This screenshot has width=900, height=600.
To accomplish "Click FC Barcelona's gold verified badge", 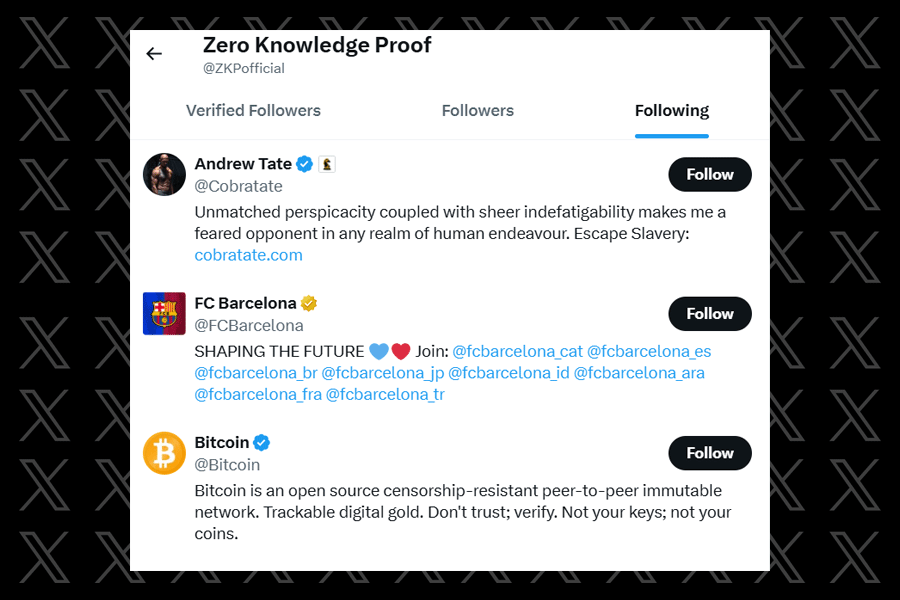I will 310,303.
